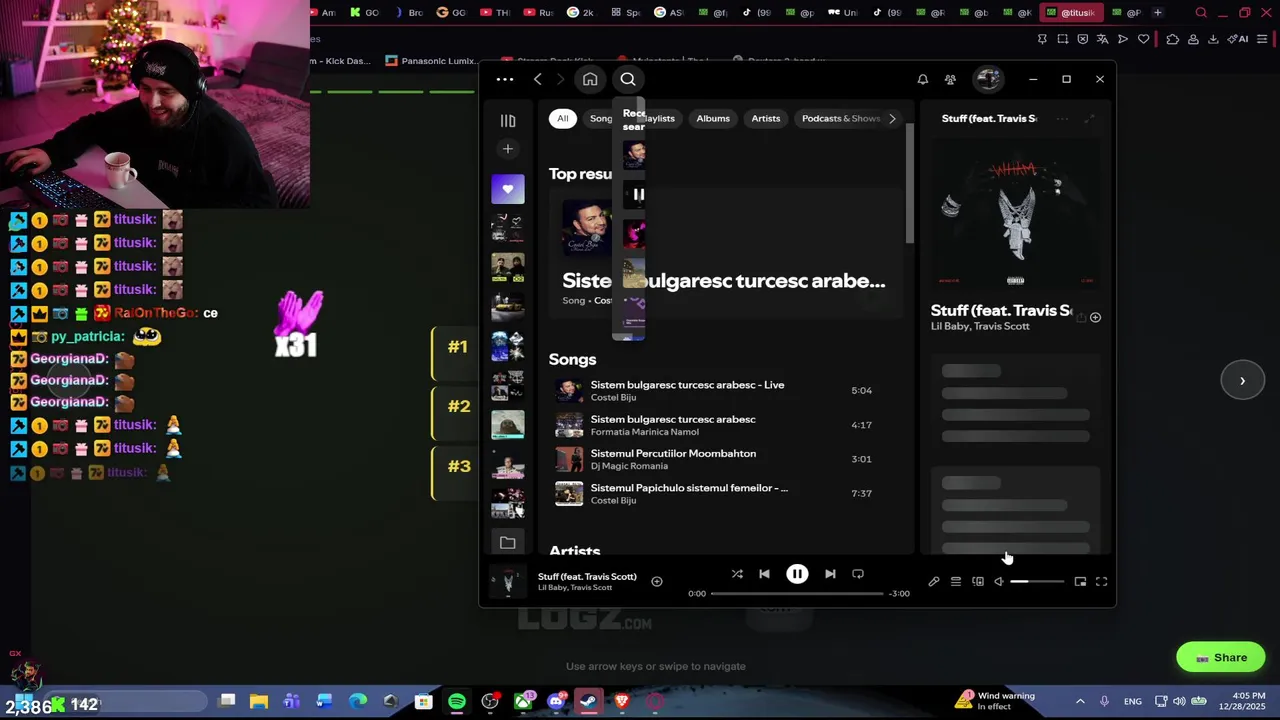Open the small album art in player bar
This screenshot has width=1280, height=720.
click(x=508, y=581)
